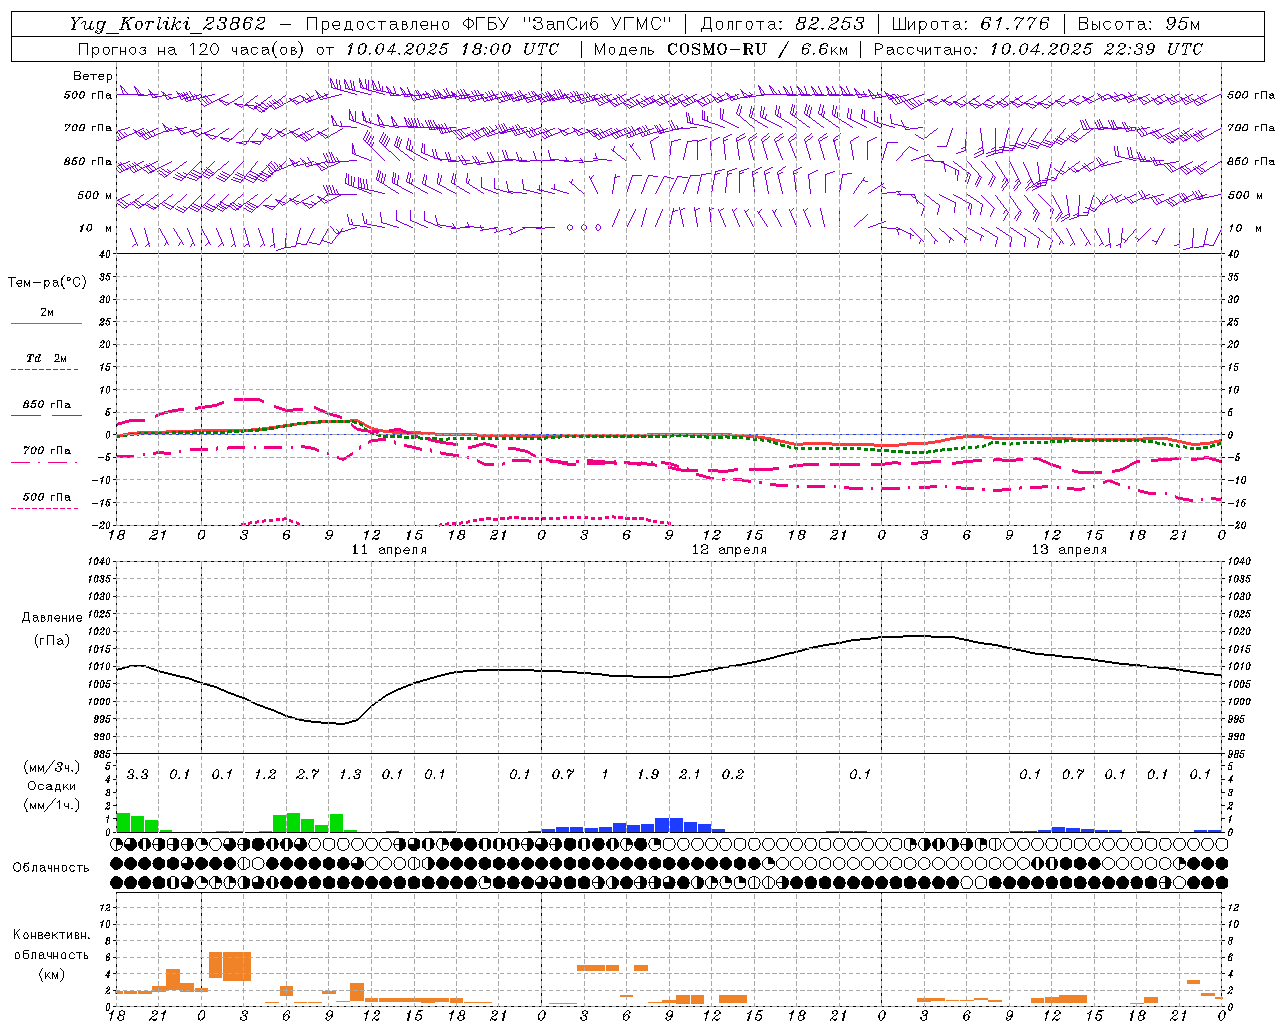The height and width of the screenshot is (1024, 1280).
Task: Select the 'Долгота: 82.253' longitude value
Action: (782, 24)
